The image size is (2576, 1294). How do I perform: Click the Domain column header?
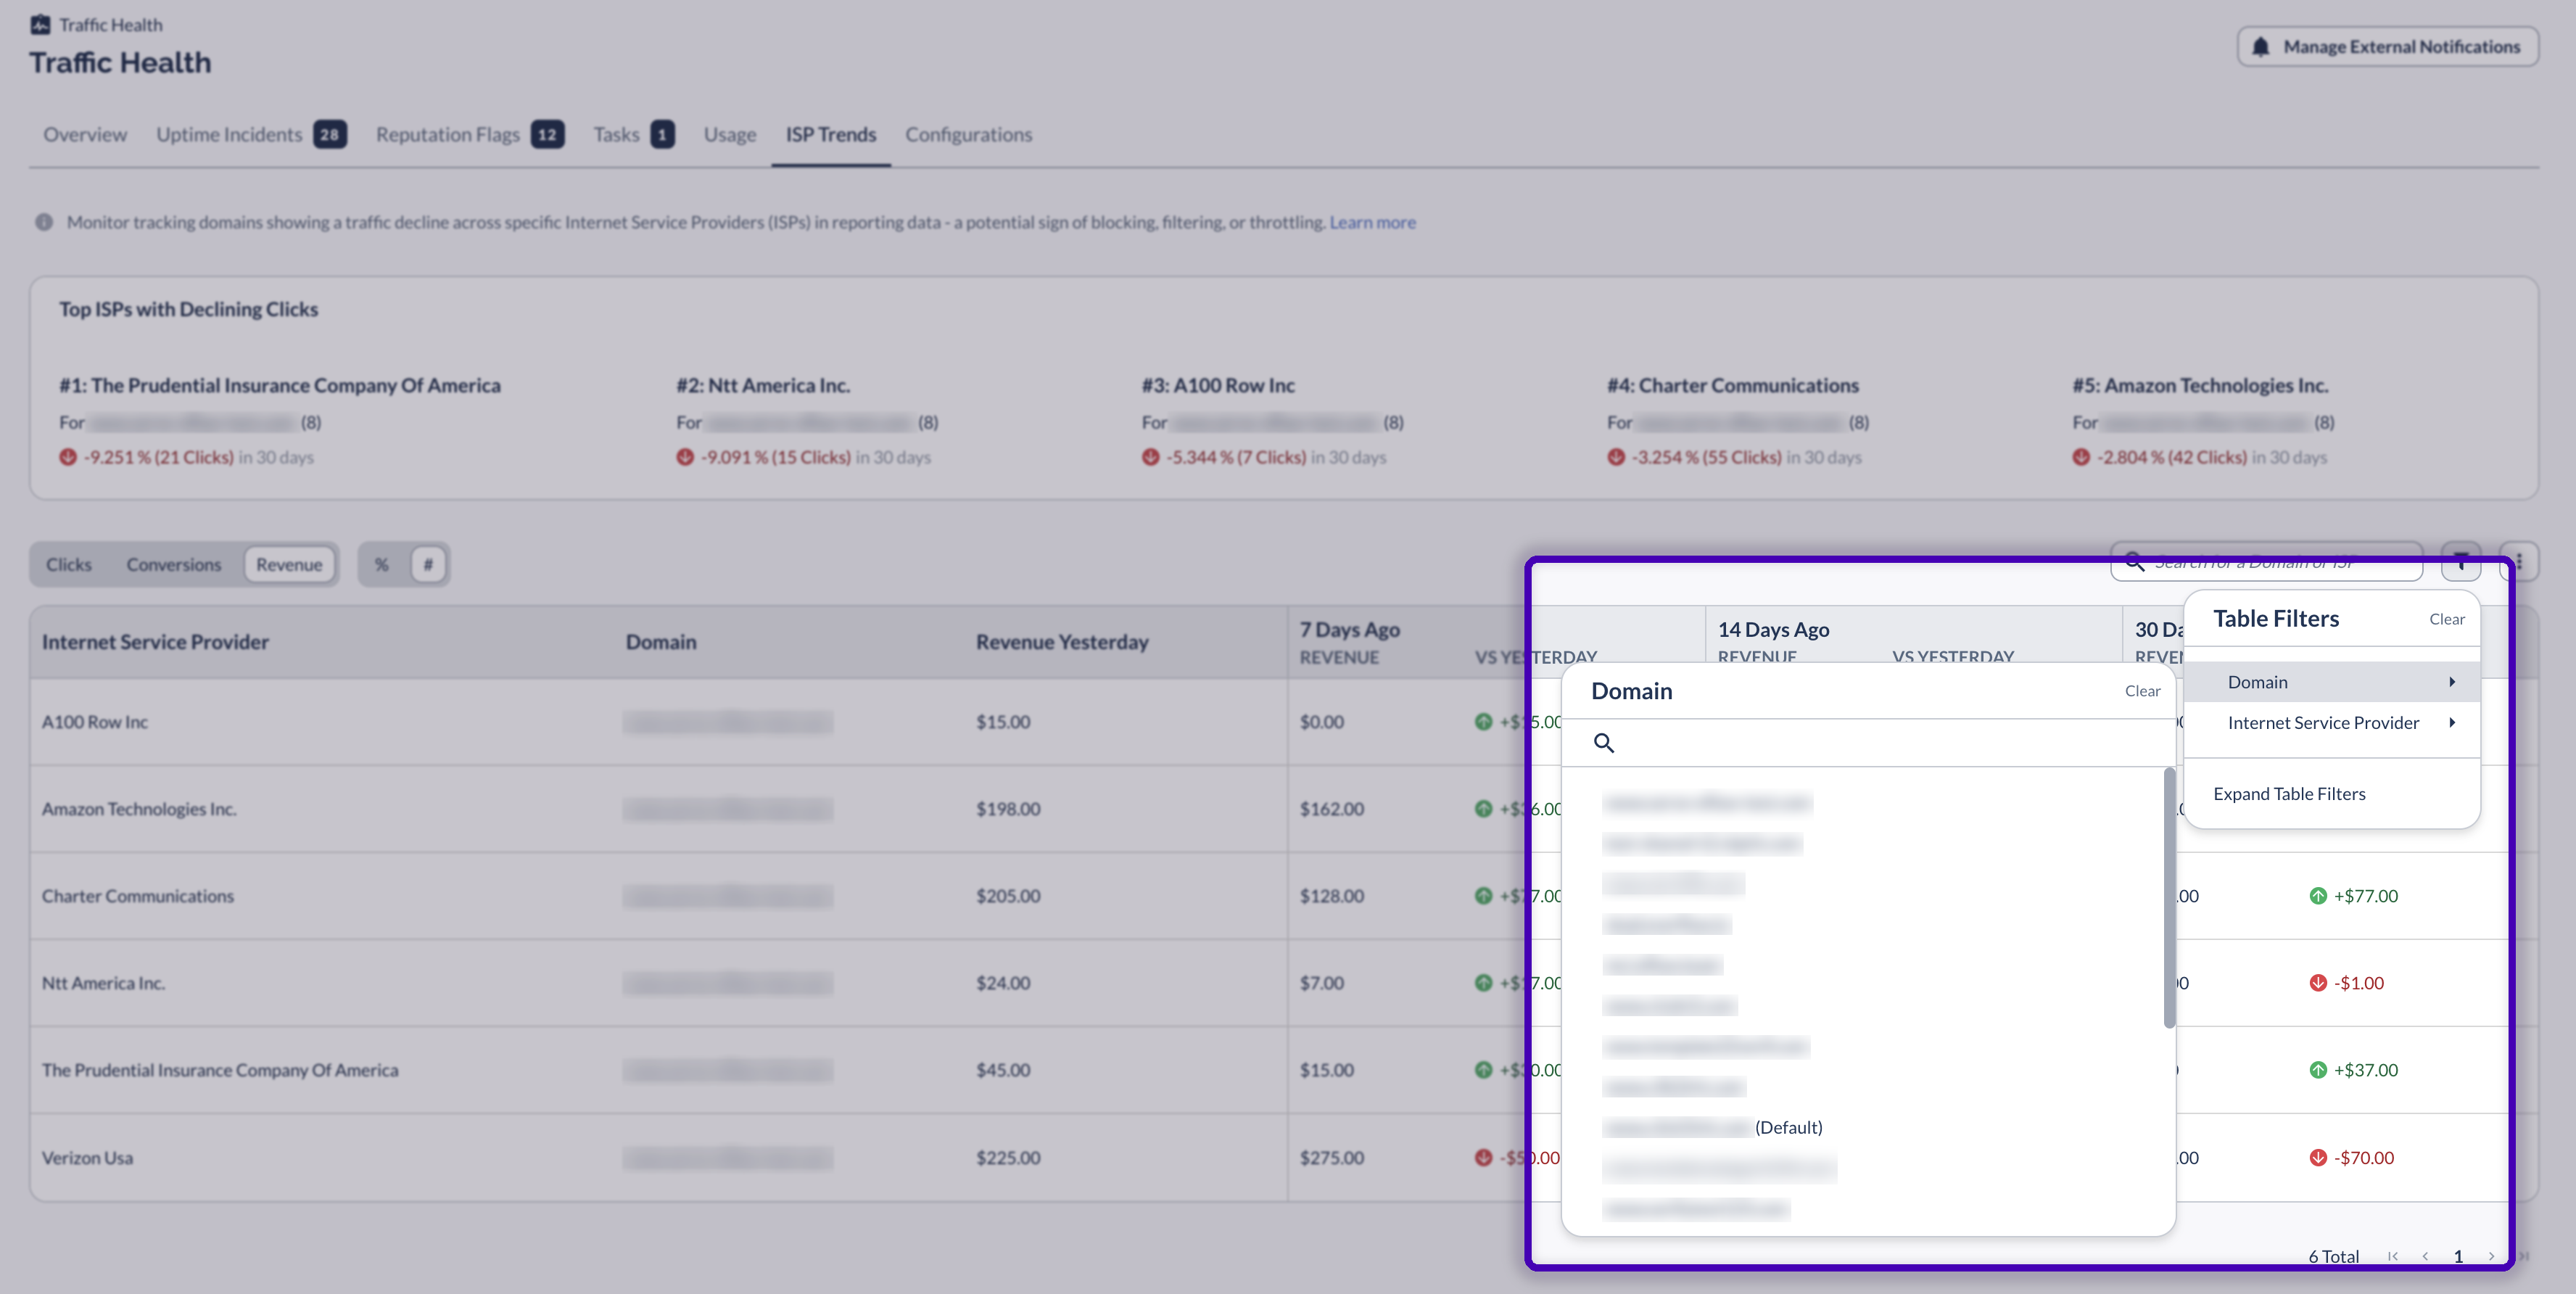coord(661,642)
